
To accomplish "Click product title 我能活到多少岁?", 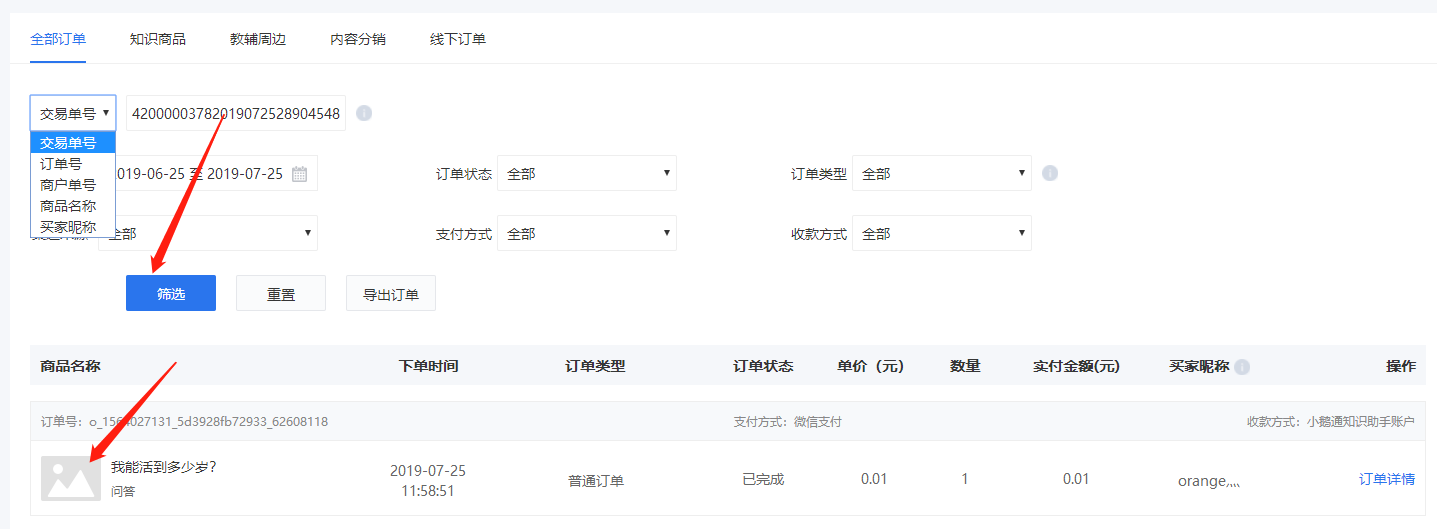I will point(164,467).
